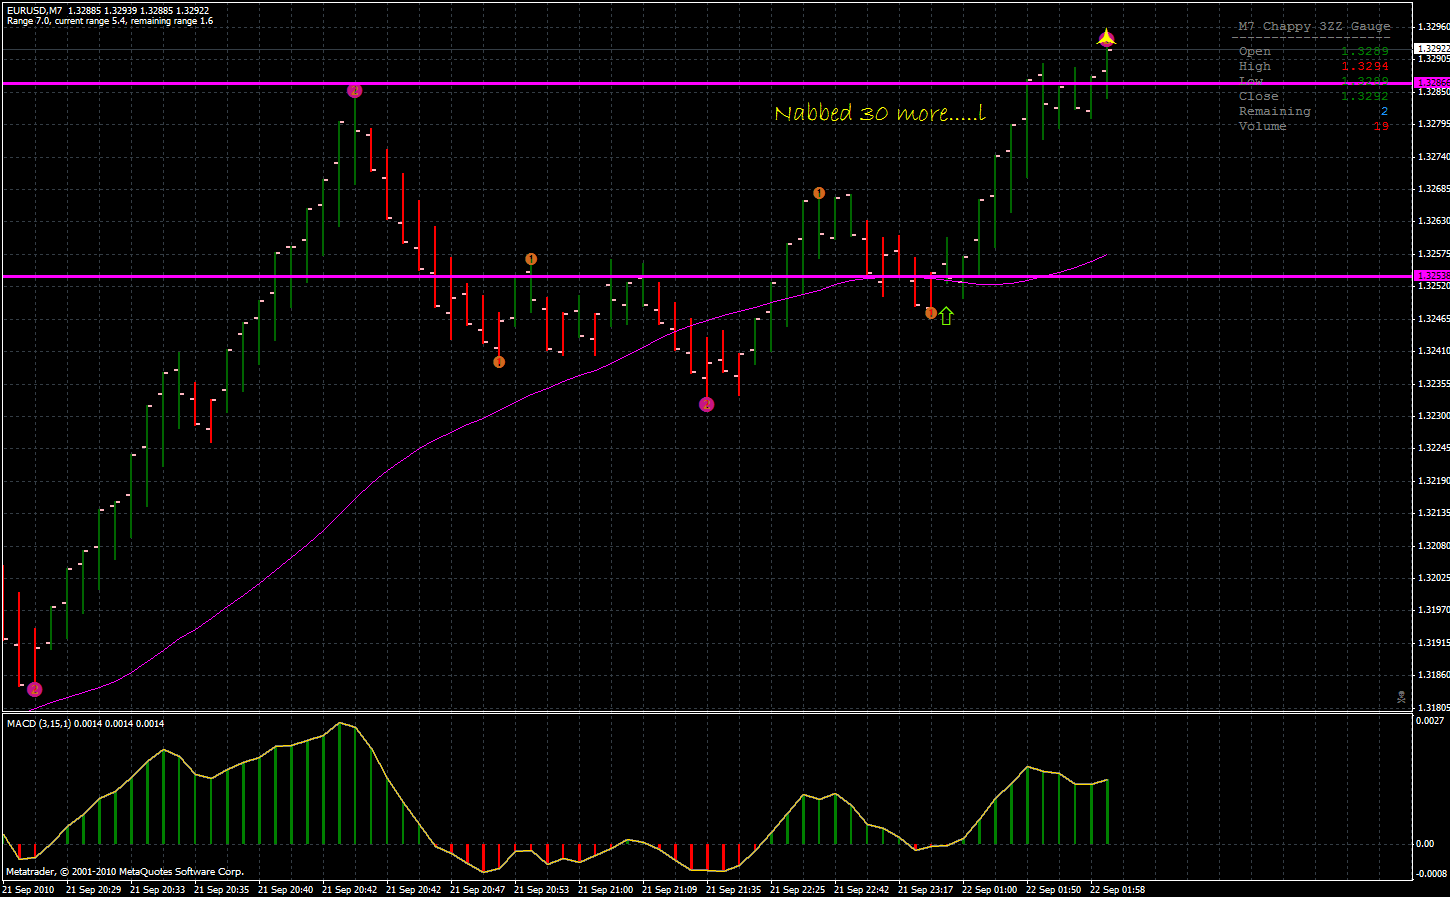Select the pink marker at the first rally peak
Viewport: 1450px width, 897px height.
[x=354, y=91]
